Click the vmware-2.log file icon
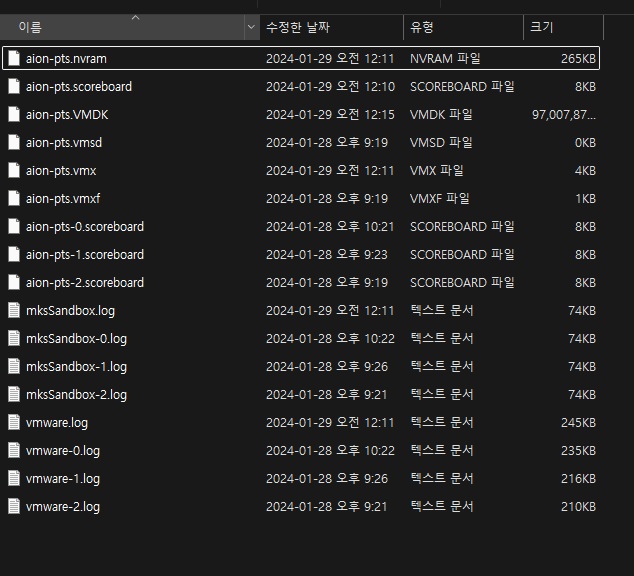Viewport: 634px width, 576px height. click(14, 506)
